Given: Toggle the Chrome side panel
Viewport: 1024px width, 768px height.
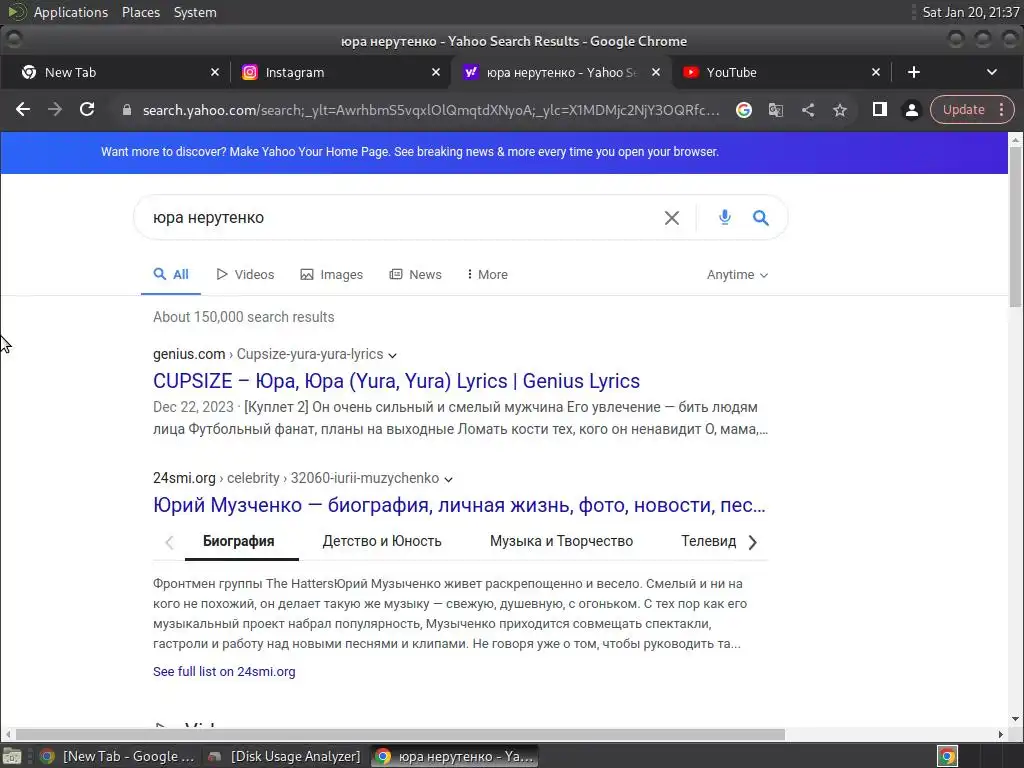Looking at the screenshot, I should click(880, 110).
